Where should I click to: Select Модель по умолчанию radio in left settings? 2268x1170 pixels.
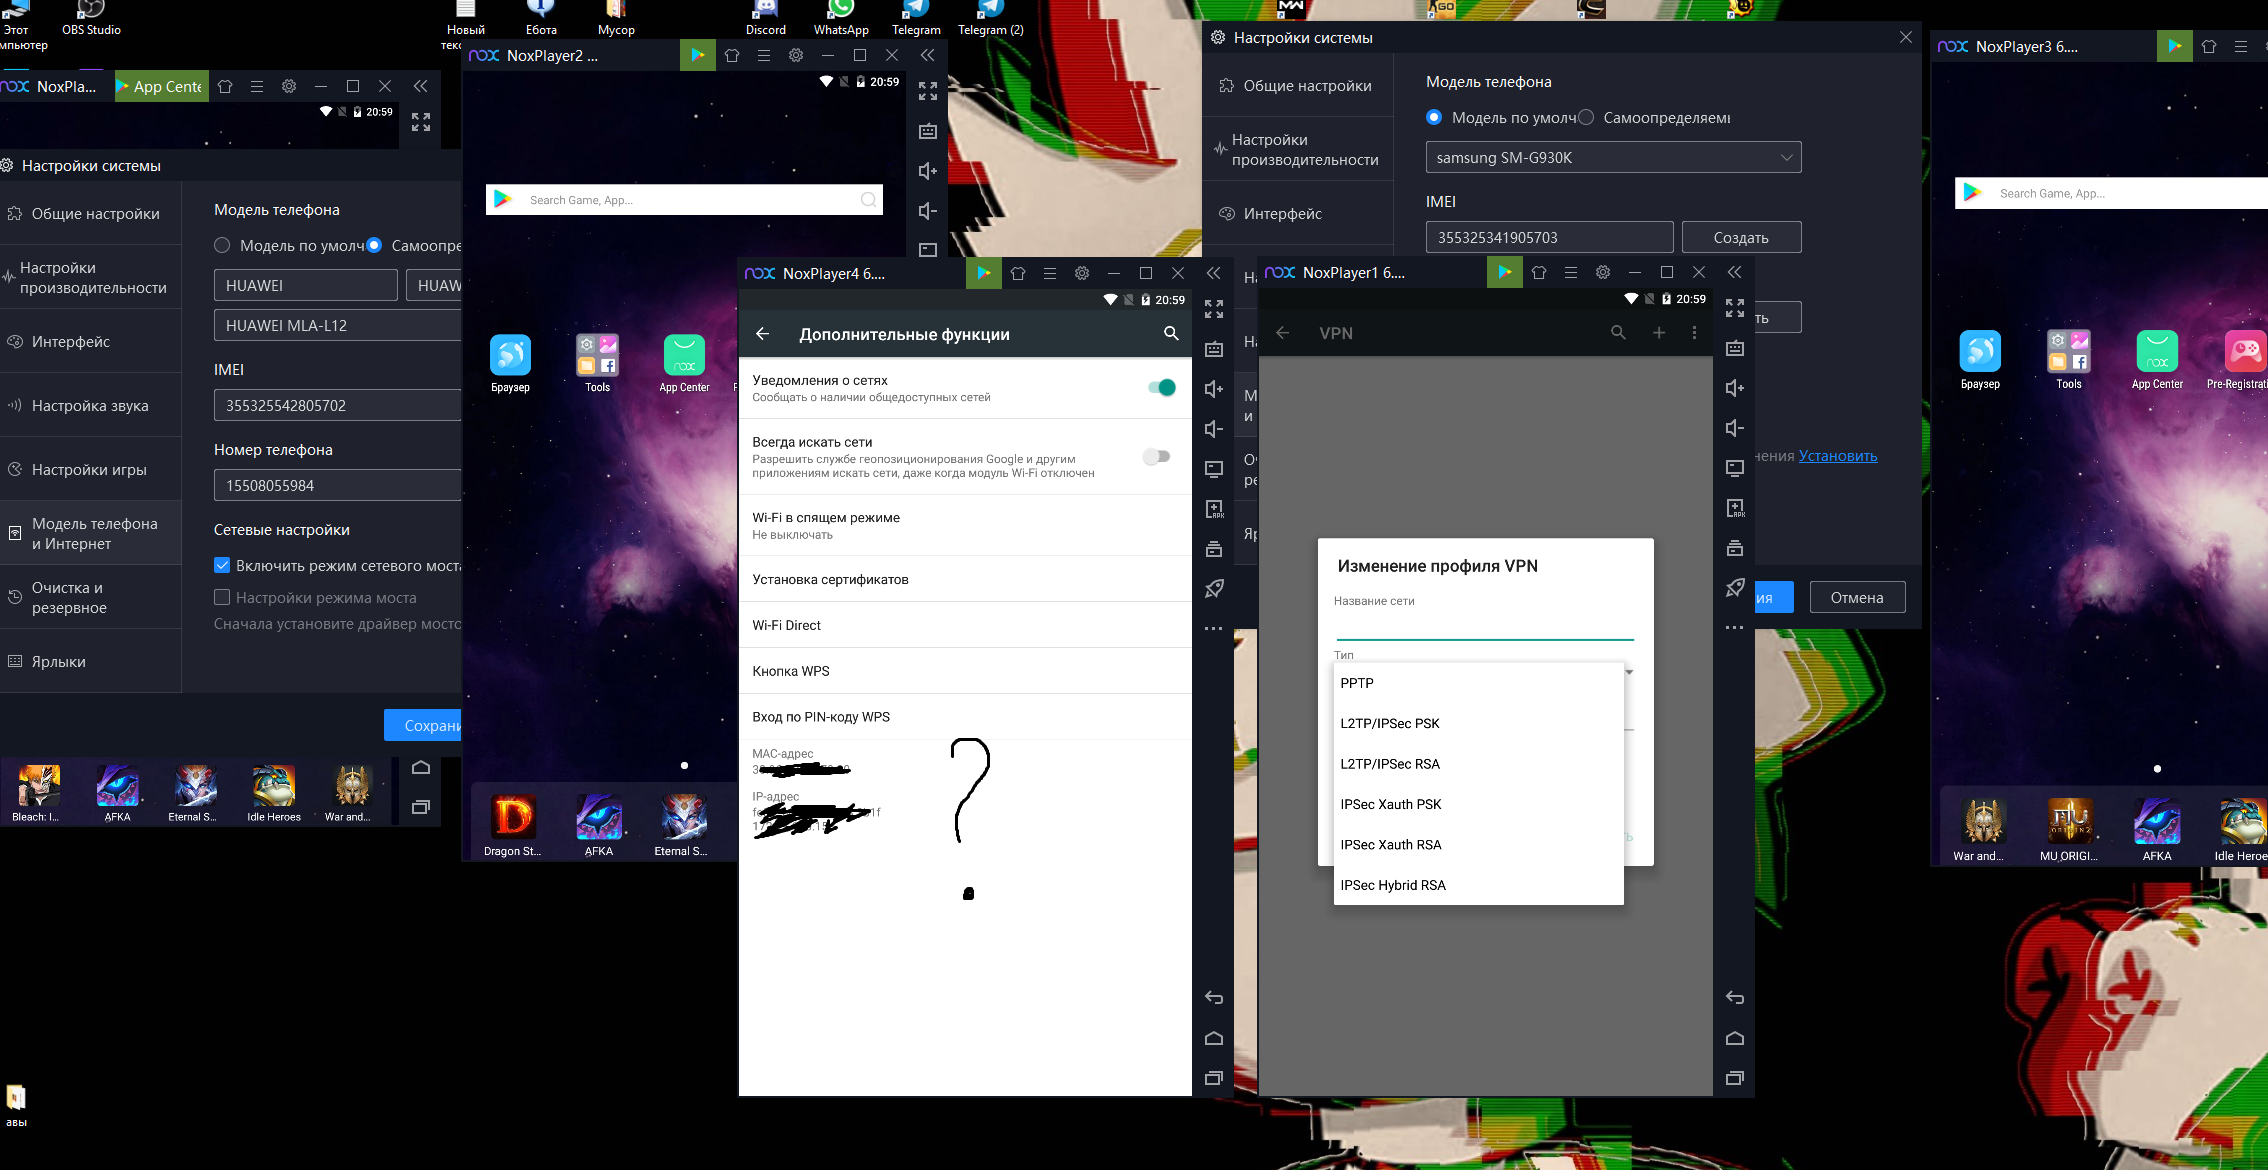pyautogui.click(x=222, y=245)
